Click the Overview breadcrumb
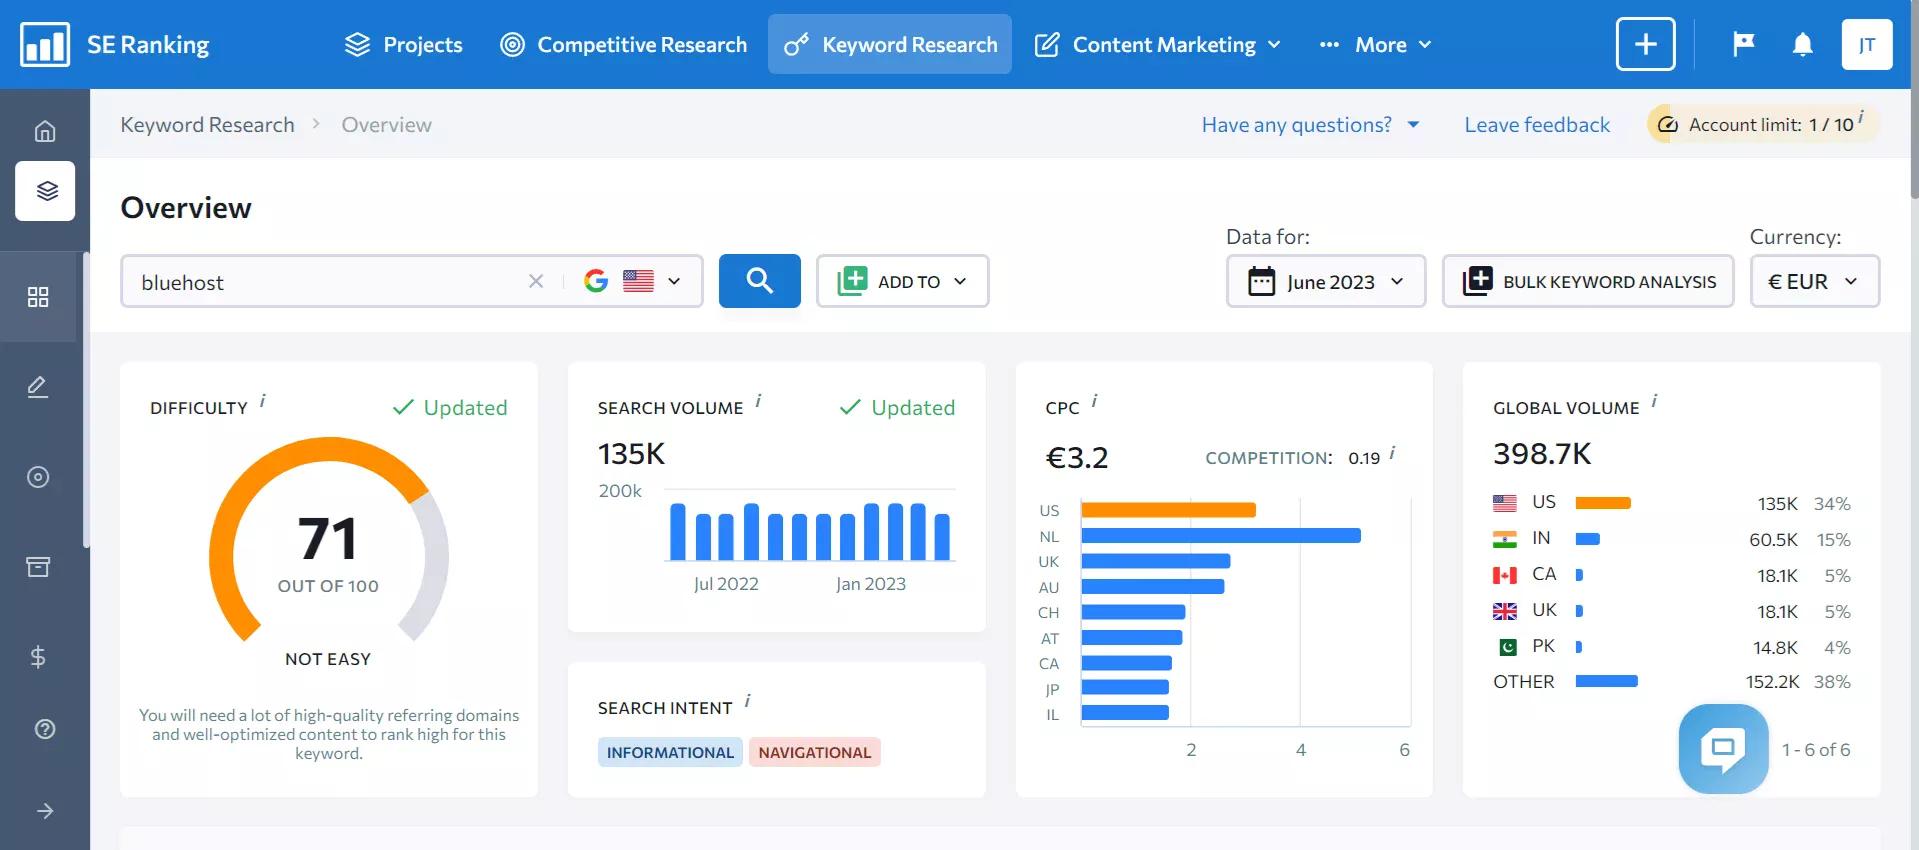The width and height of the screenshot is (1919, 850). click(x=386, y=125)
